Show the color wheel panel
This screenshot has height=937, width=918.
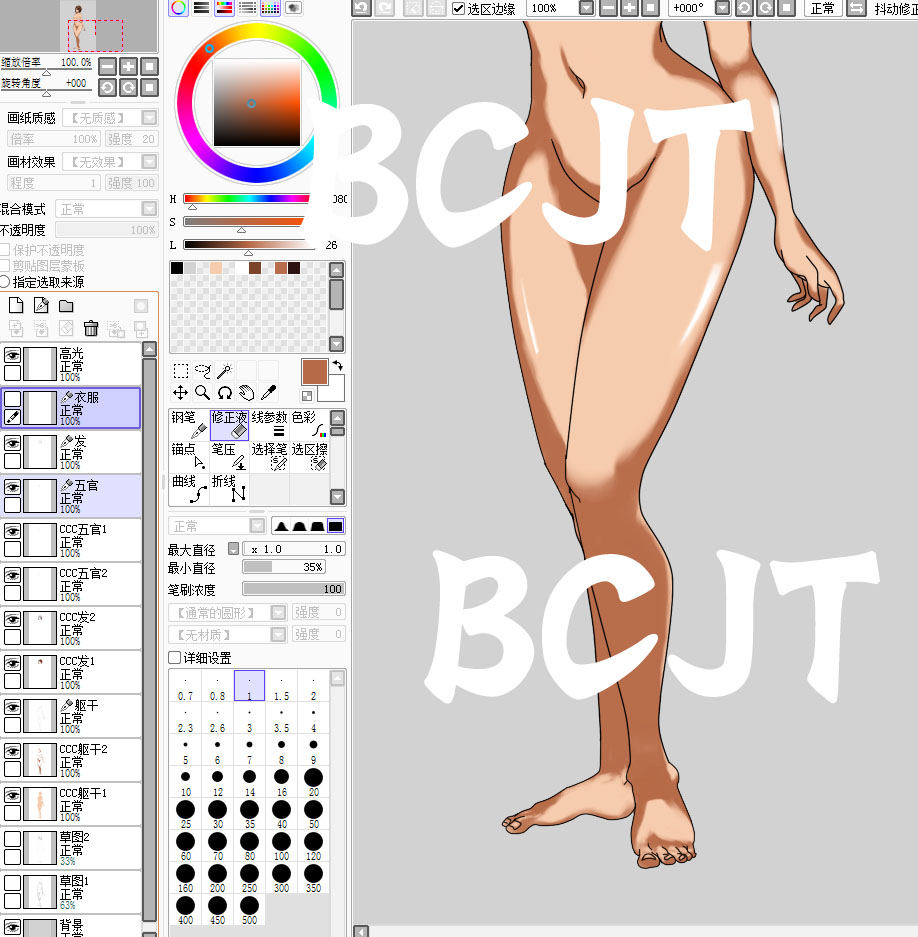click(179, 8)
